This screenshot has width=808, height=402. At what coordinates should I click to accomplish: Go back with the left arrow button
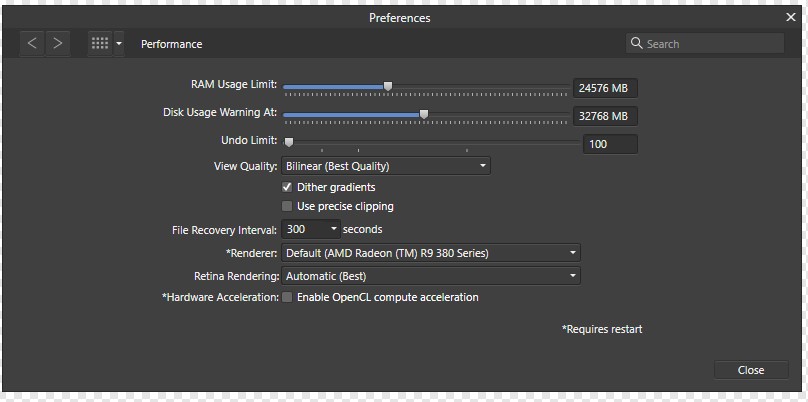tap(32, 44)
